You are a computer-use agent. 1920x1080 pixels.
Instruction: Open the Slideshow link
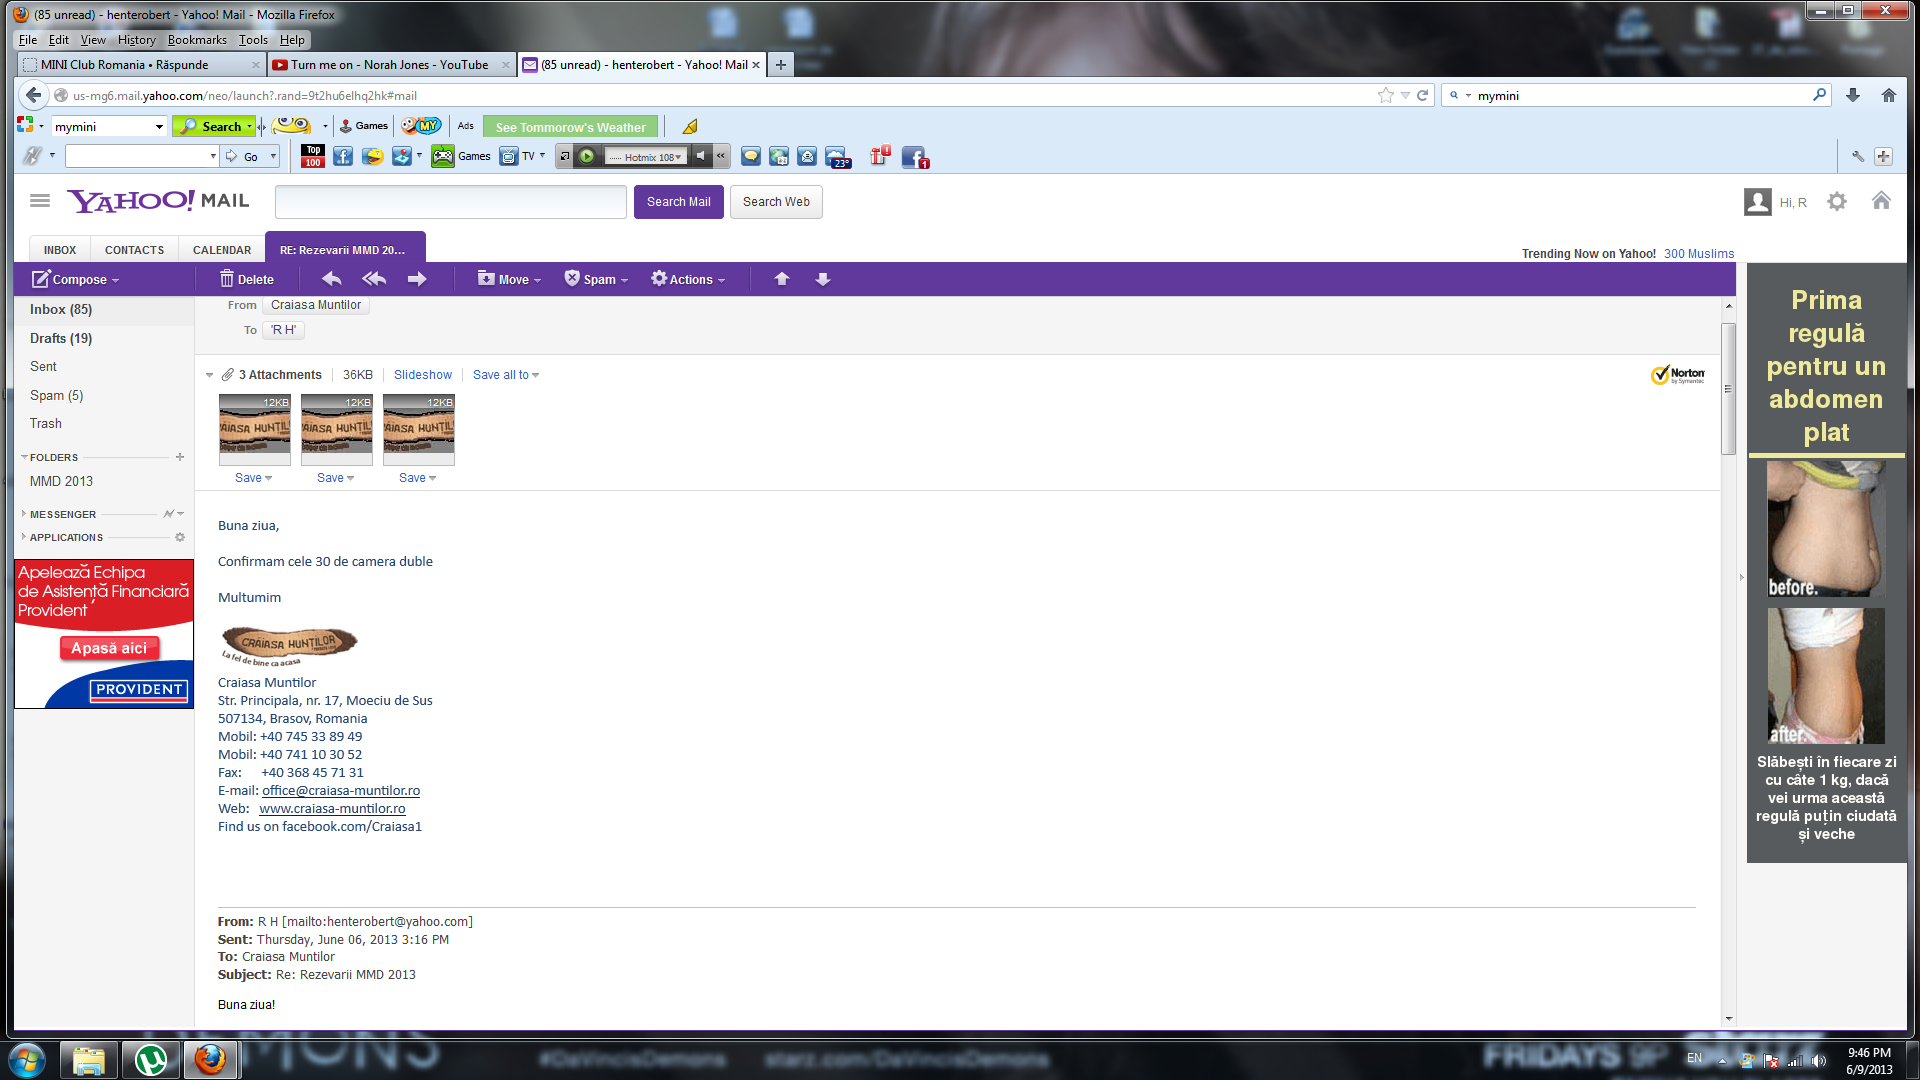422,375
